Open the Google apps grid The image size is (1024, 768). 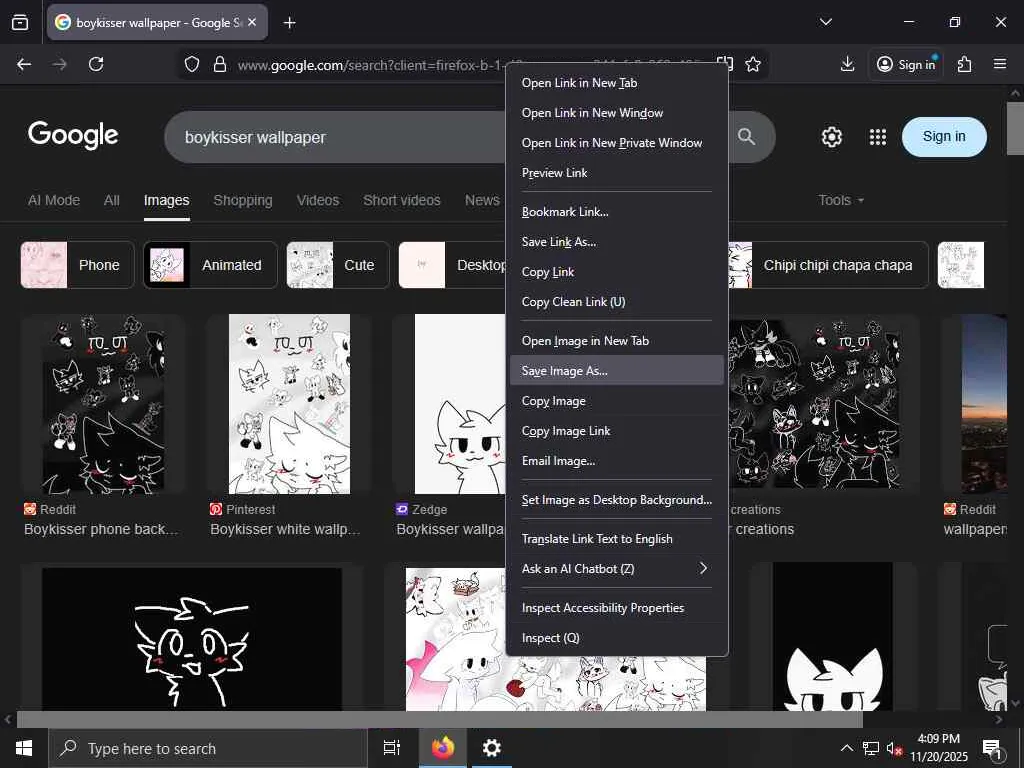(x=878, y=136)
